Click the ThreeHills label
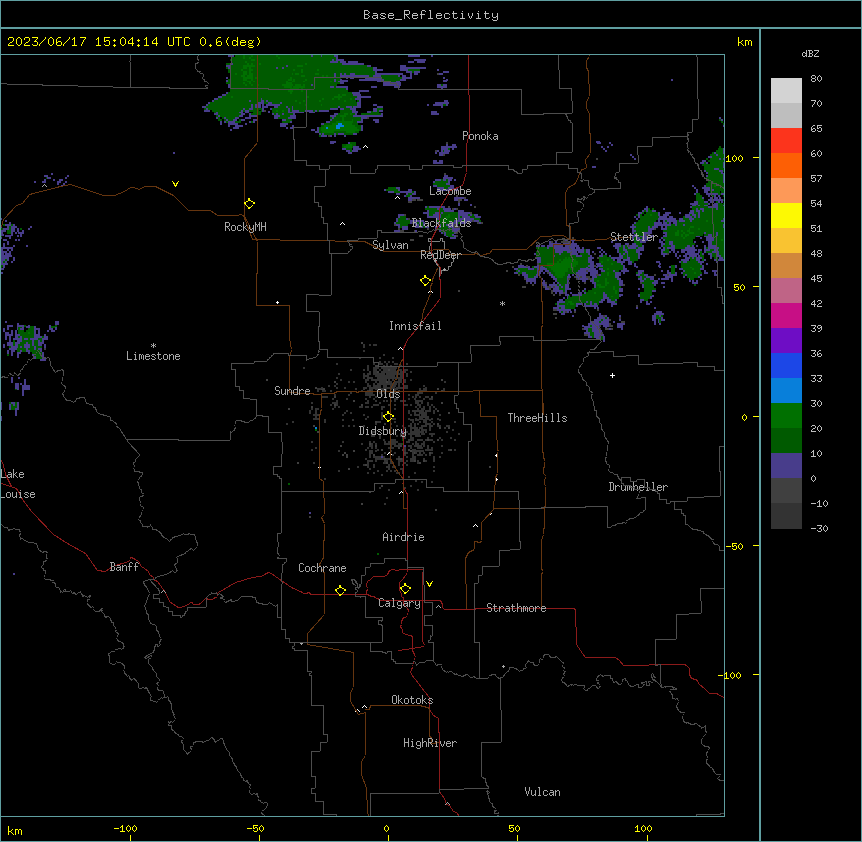Image resolution: width=862 pixels, height=842 pixels. pyautogui.click(x=537, y=418)
